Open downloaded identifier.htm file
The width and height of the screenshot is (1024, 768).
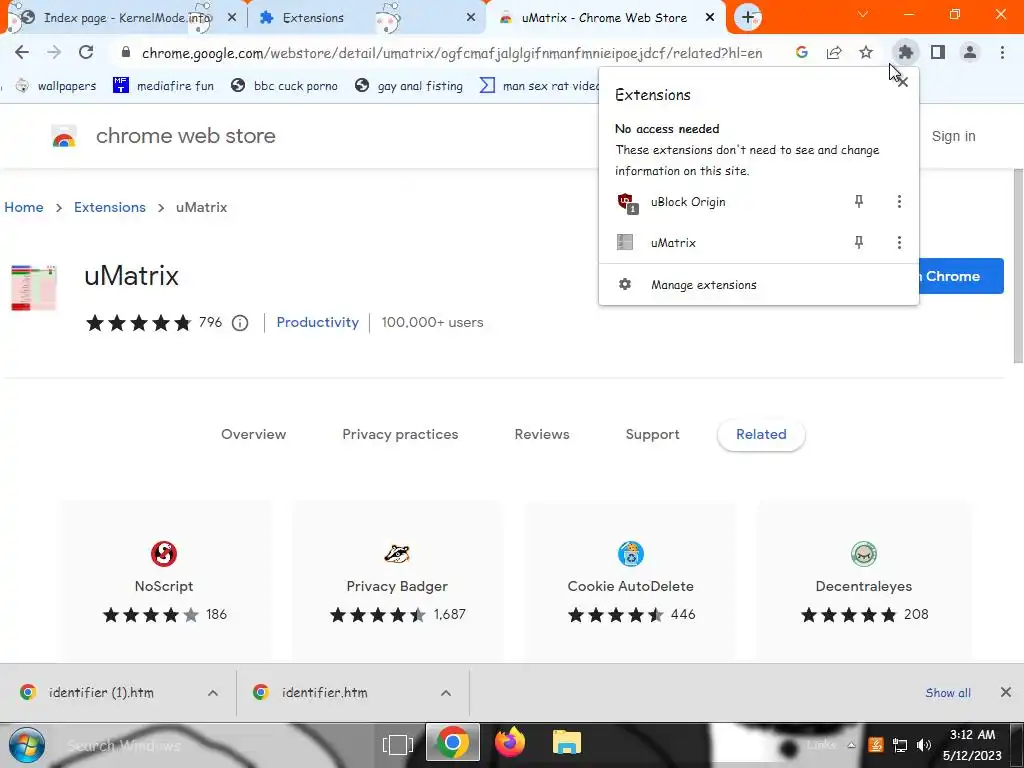coord(325,693)
